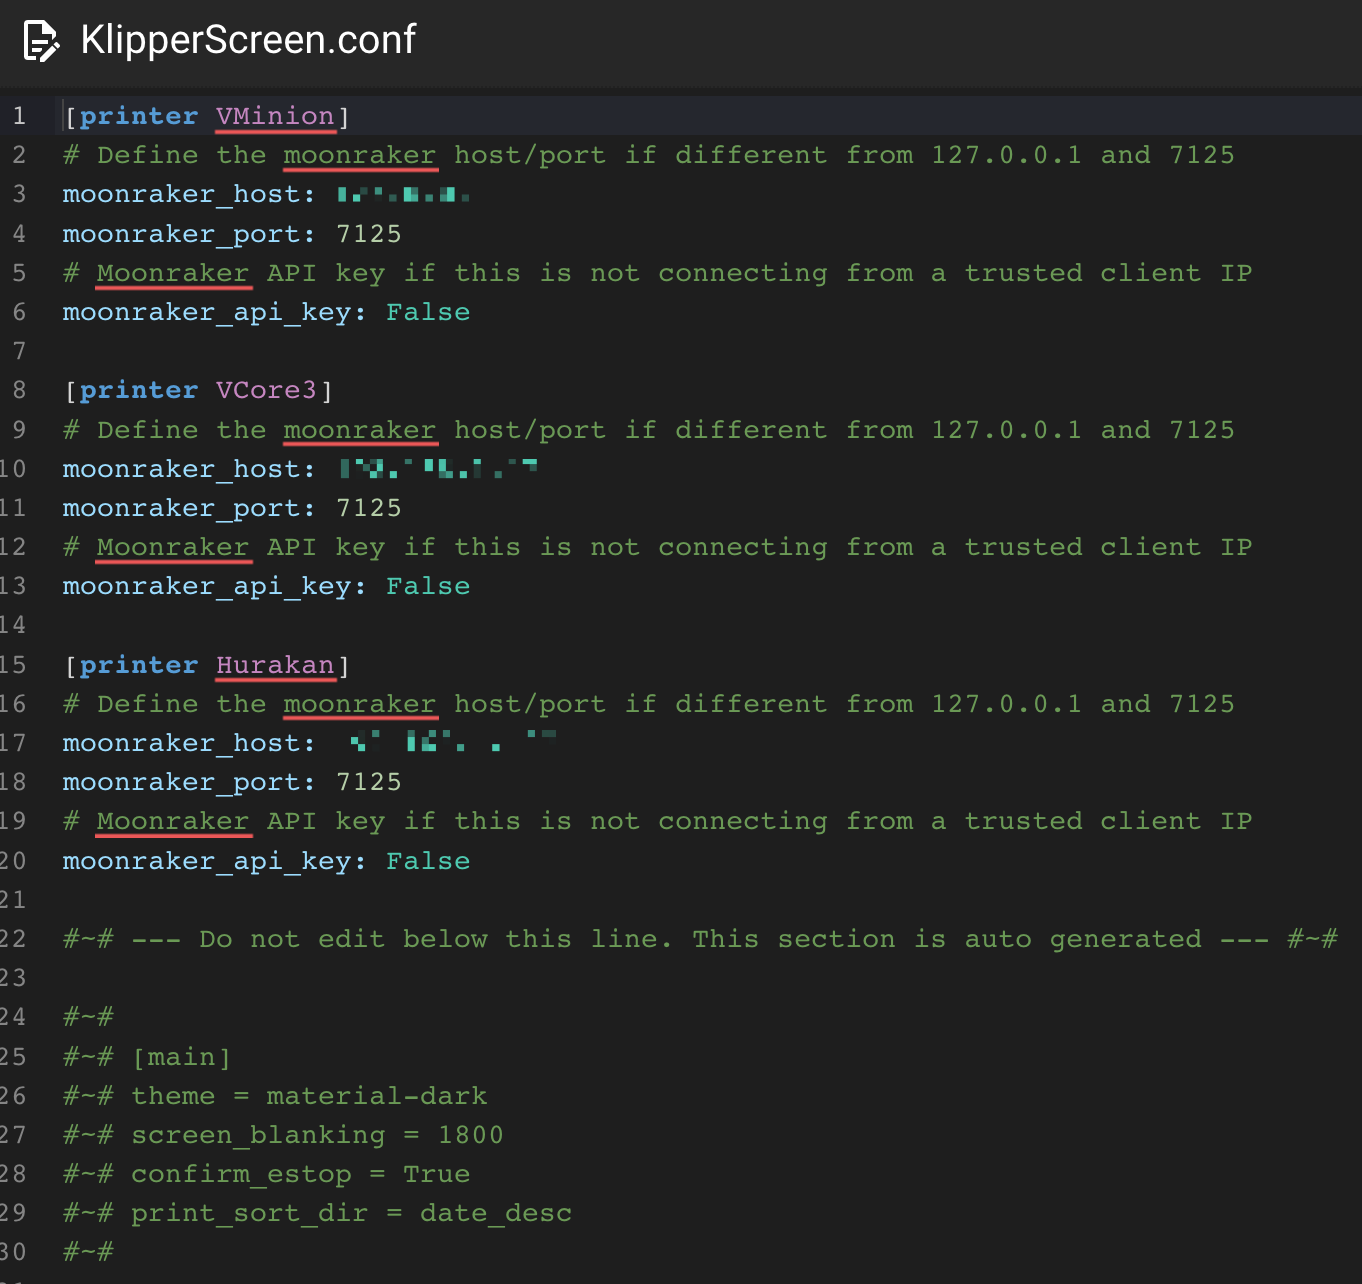Click the file edit icon beside KlipperScreen.conf

[x=40, y=41]
